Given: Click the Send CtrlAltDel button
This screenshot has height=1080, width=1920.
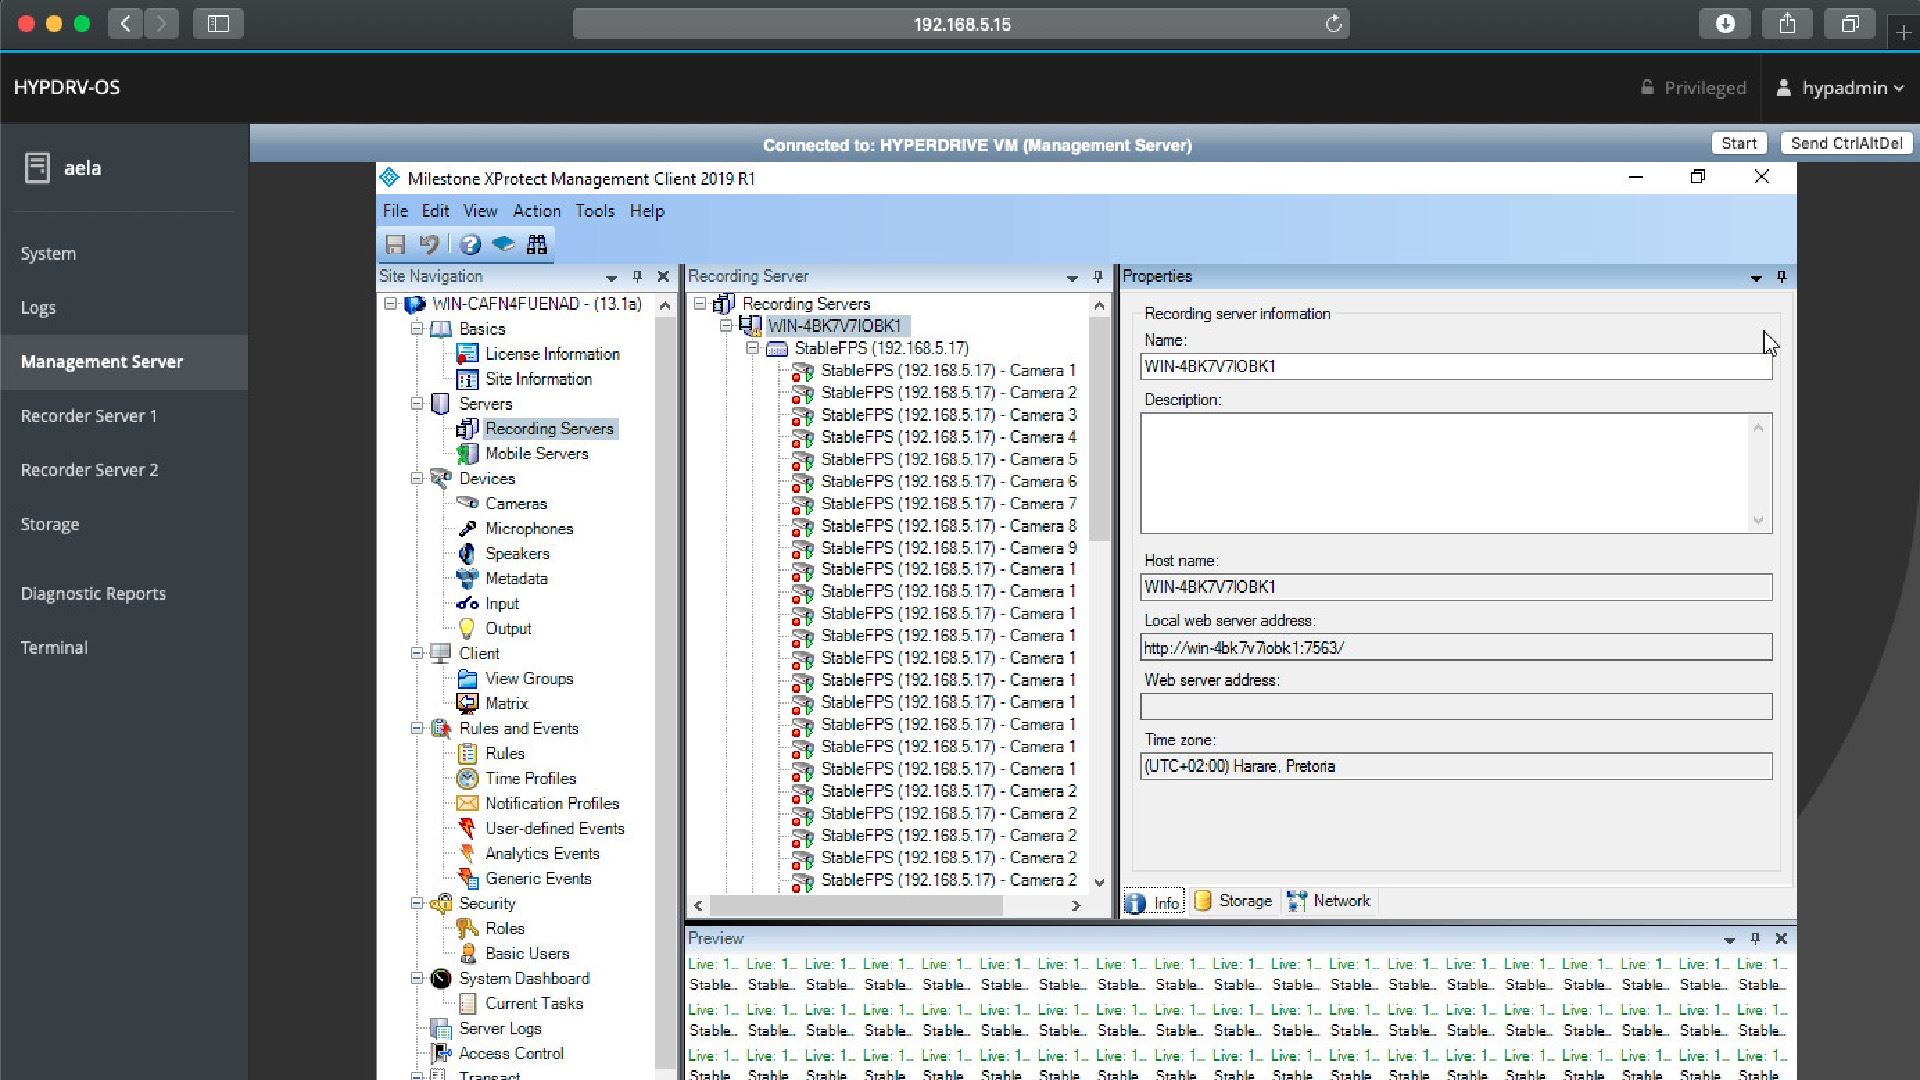Looking at the screenshot, I should [1845, 143].
